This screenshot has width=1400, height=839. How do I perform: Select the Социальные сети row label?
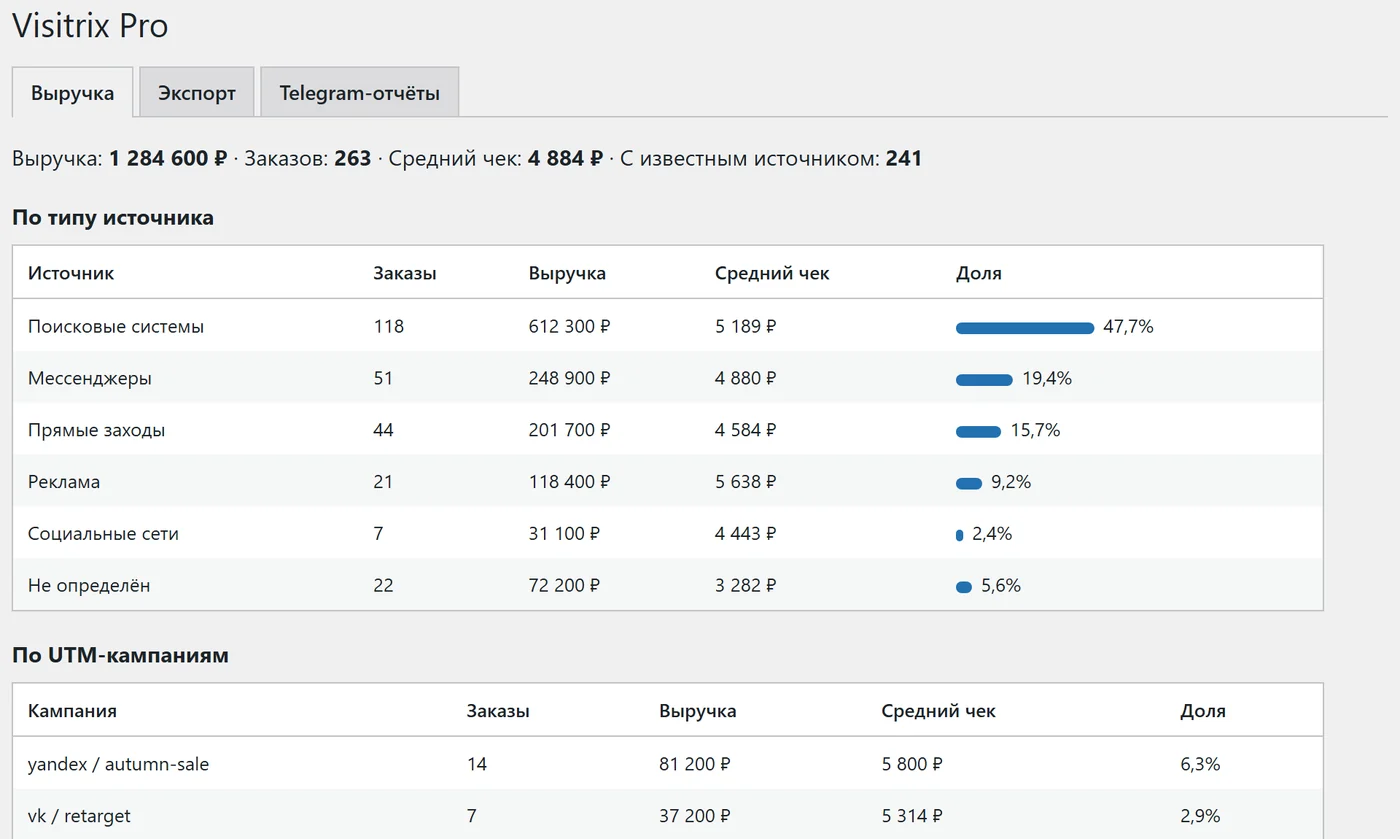tap(104, 534)
